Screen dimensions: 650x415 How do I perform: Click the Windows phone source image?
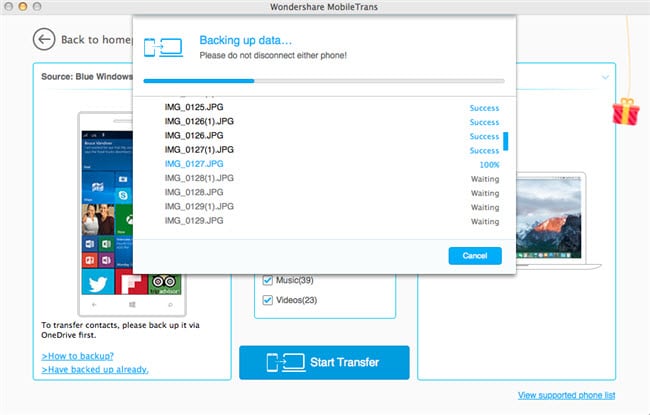tap(131, 214)
